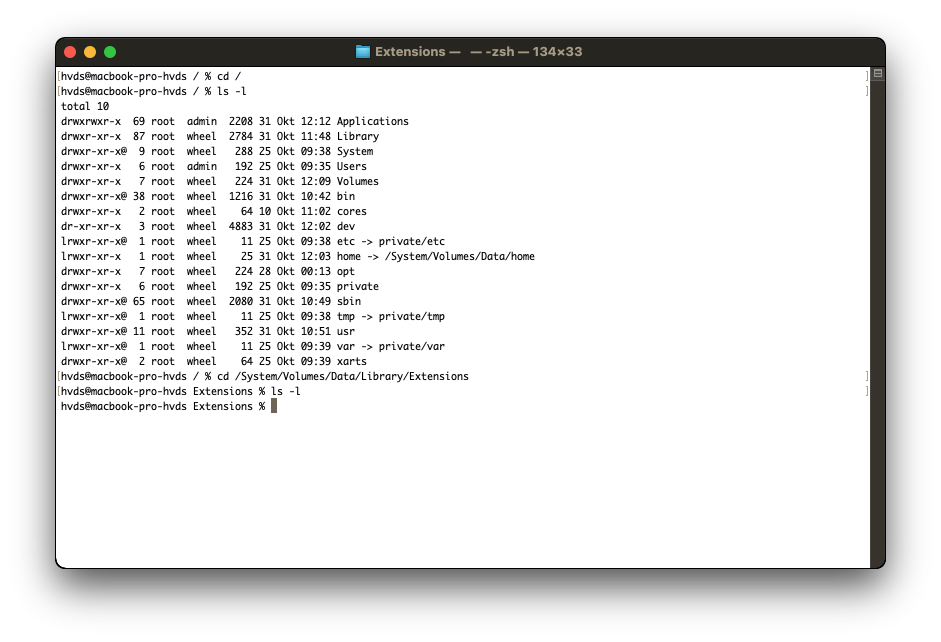The height and width of the screenshot is (642, 941).
Task: Click the folder icon in the title bar
Action: tap(362, 52)
